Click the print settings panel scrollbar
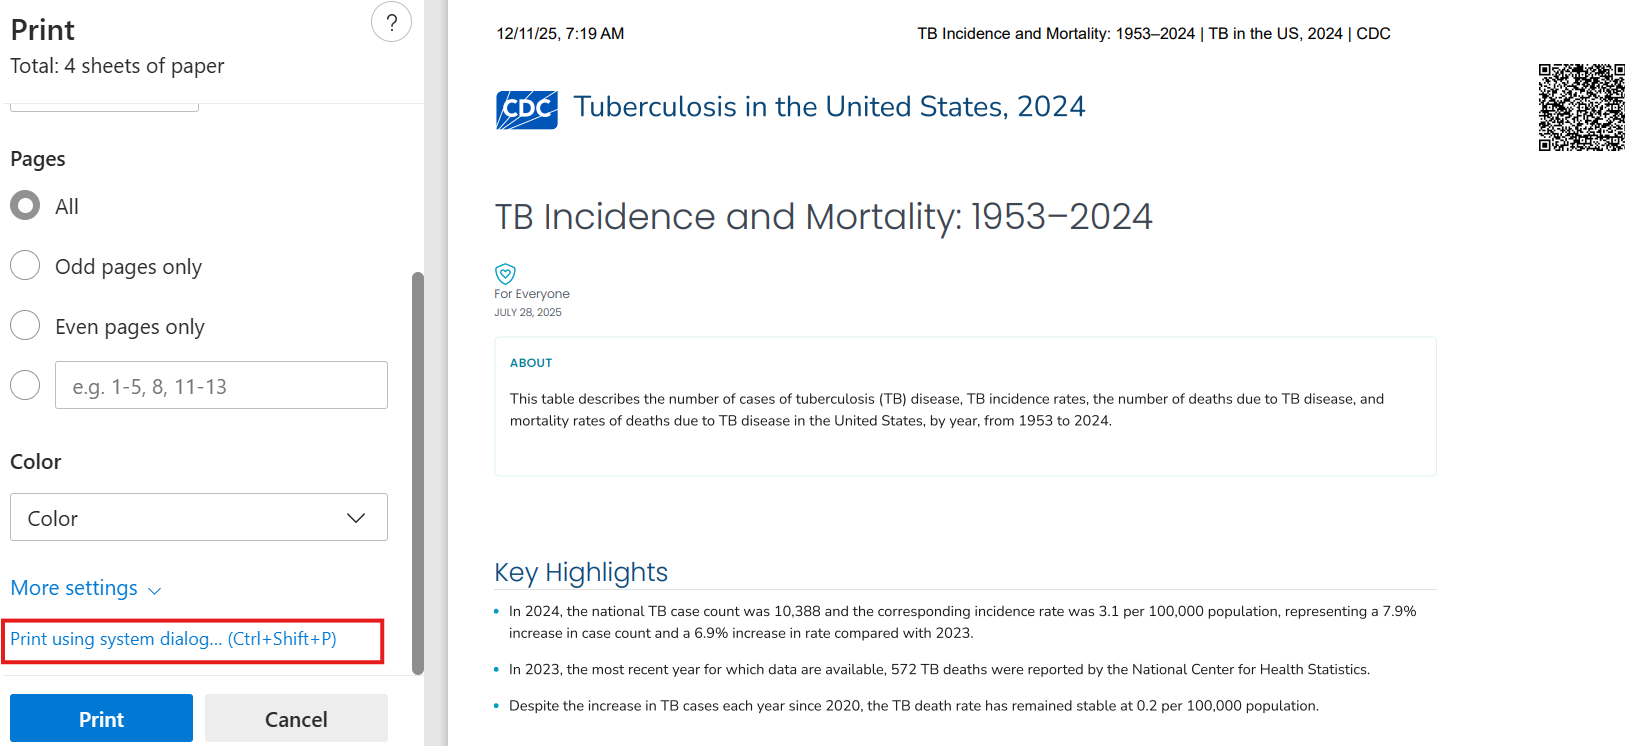1635x746 pixels. [x=418, y=470]
